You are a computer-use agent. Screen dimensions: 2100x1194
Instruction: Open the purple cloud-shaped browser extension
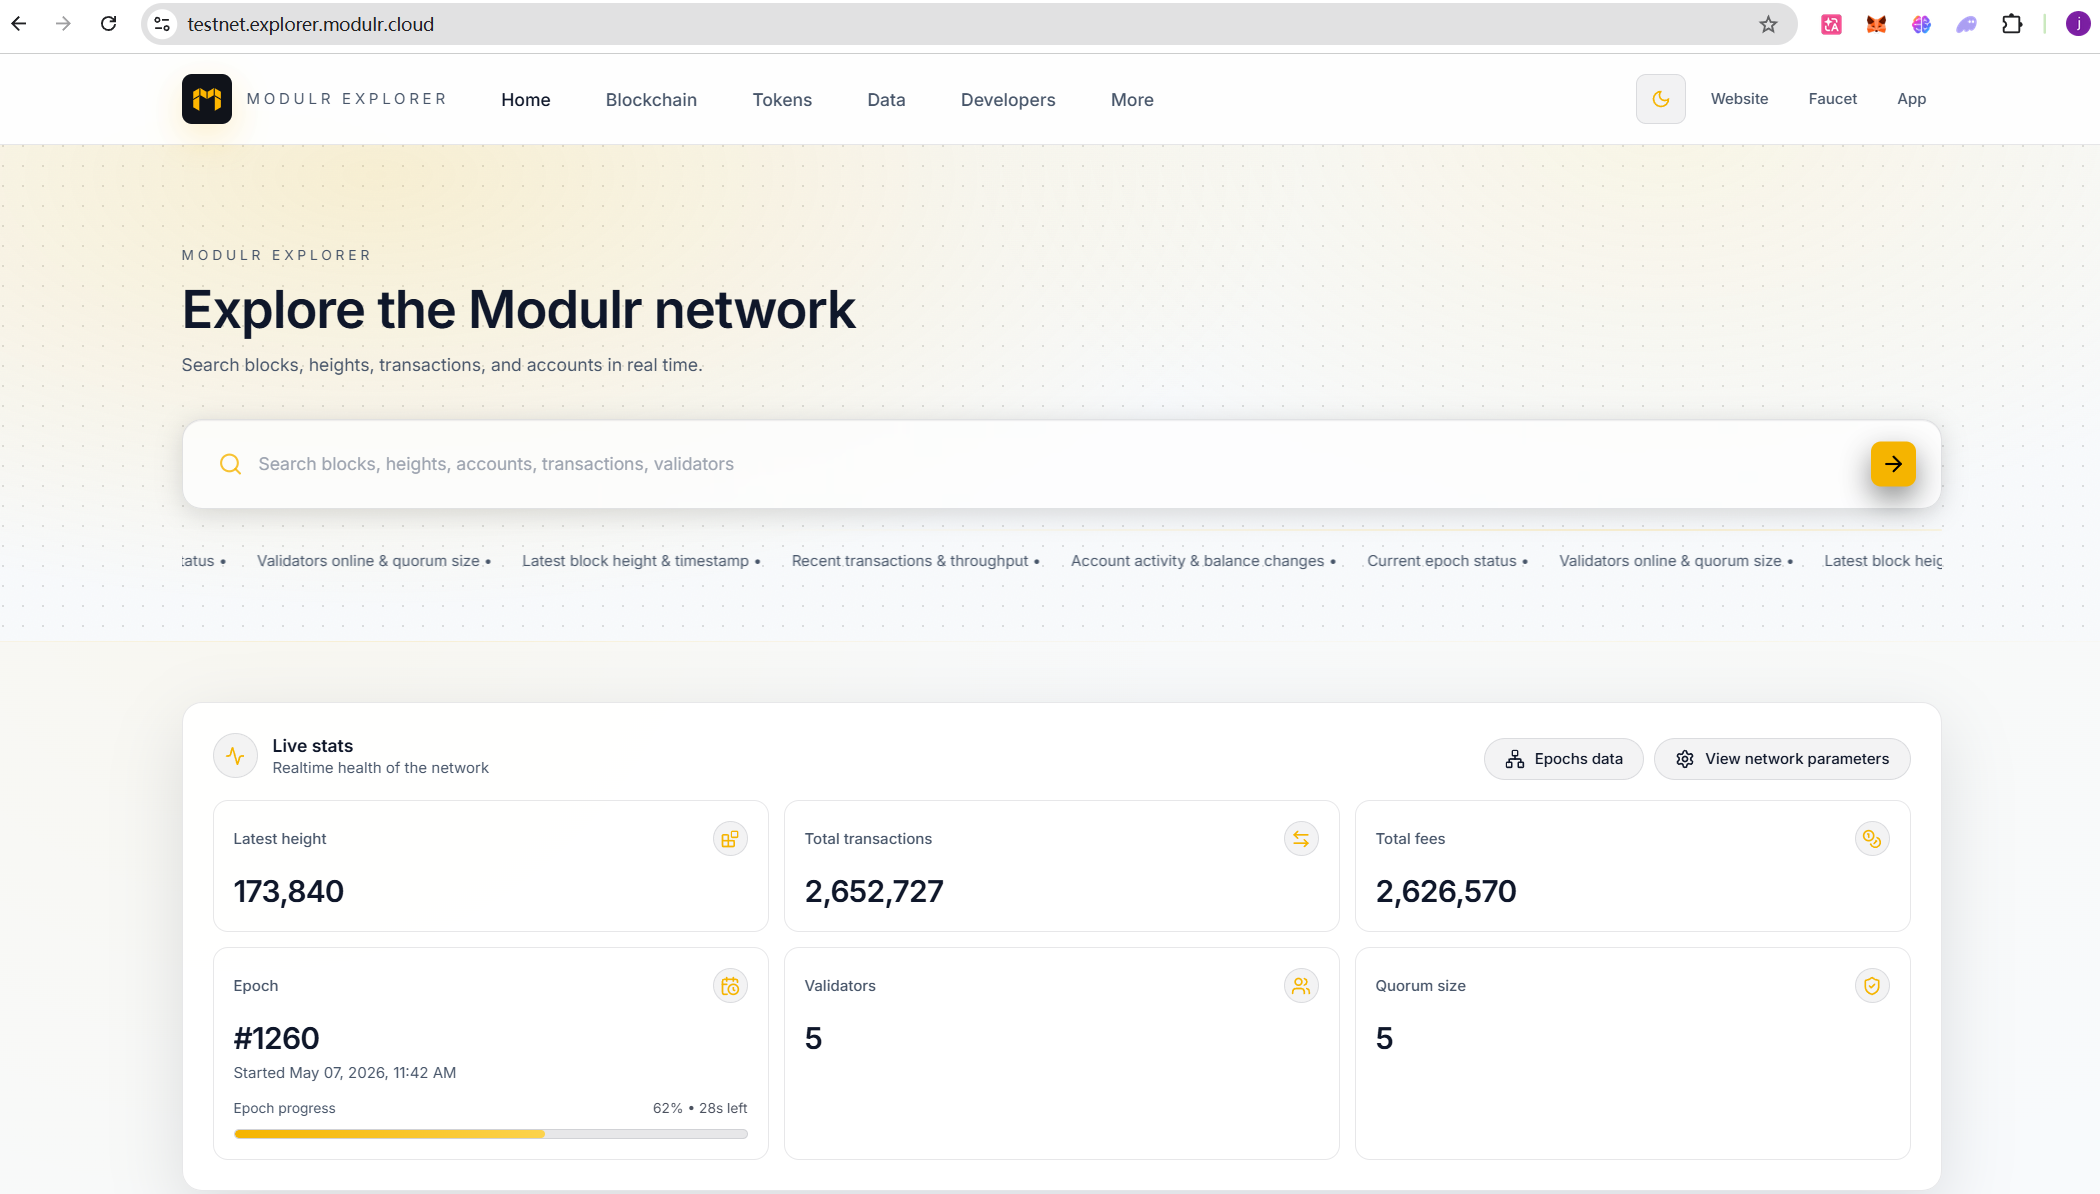tap(1966, 24)
